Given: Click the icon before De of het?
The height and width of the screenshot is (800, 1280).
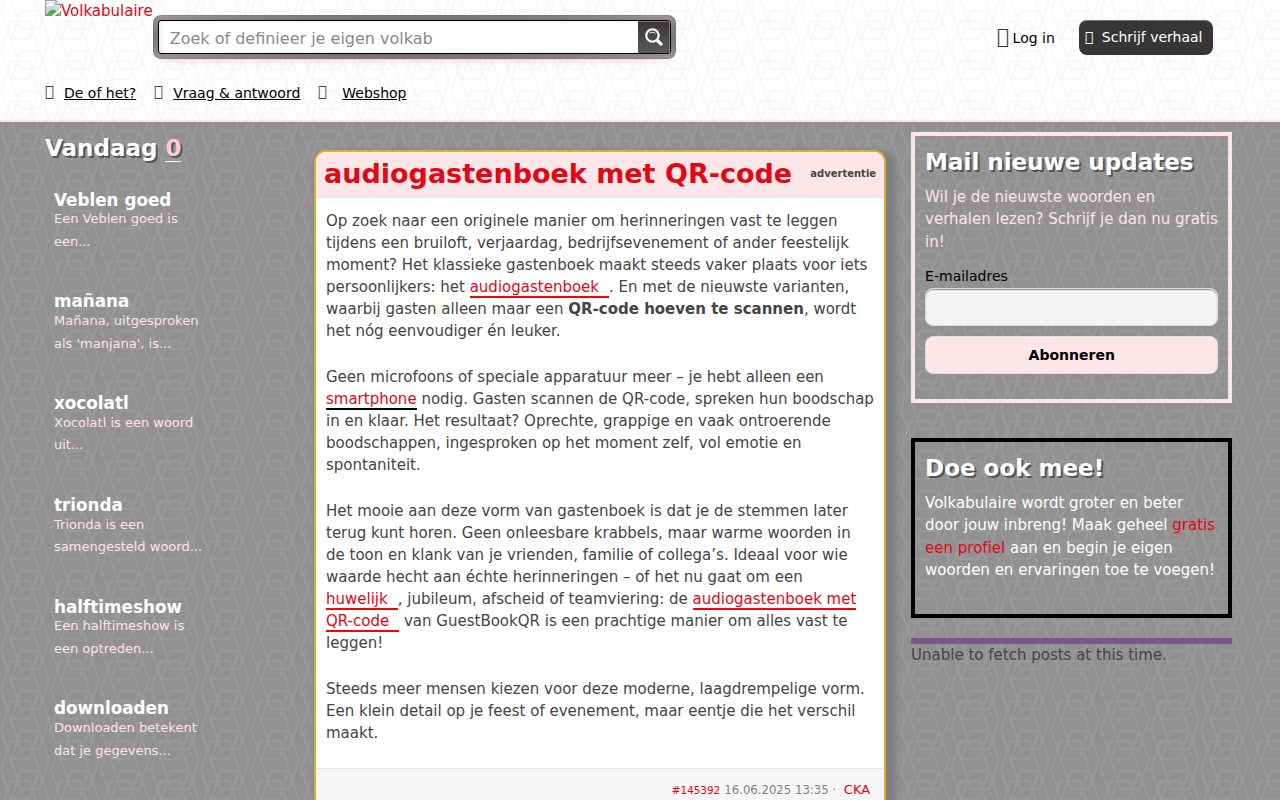Looking at the screenshot, I should point(50,93).
